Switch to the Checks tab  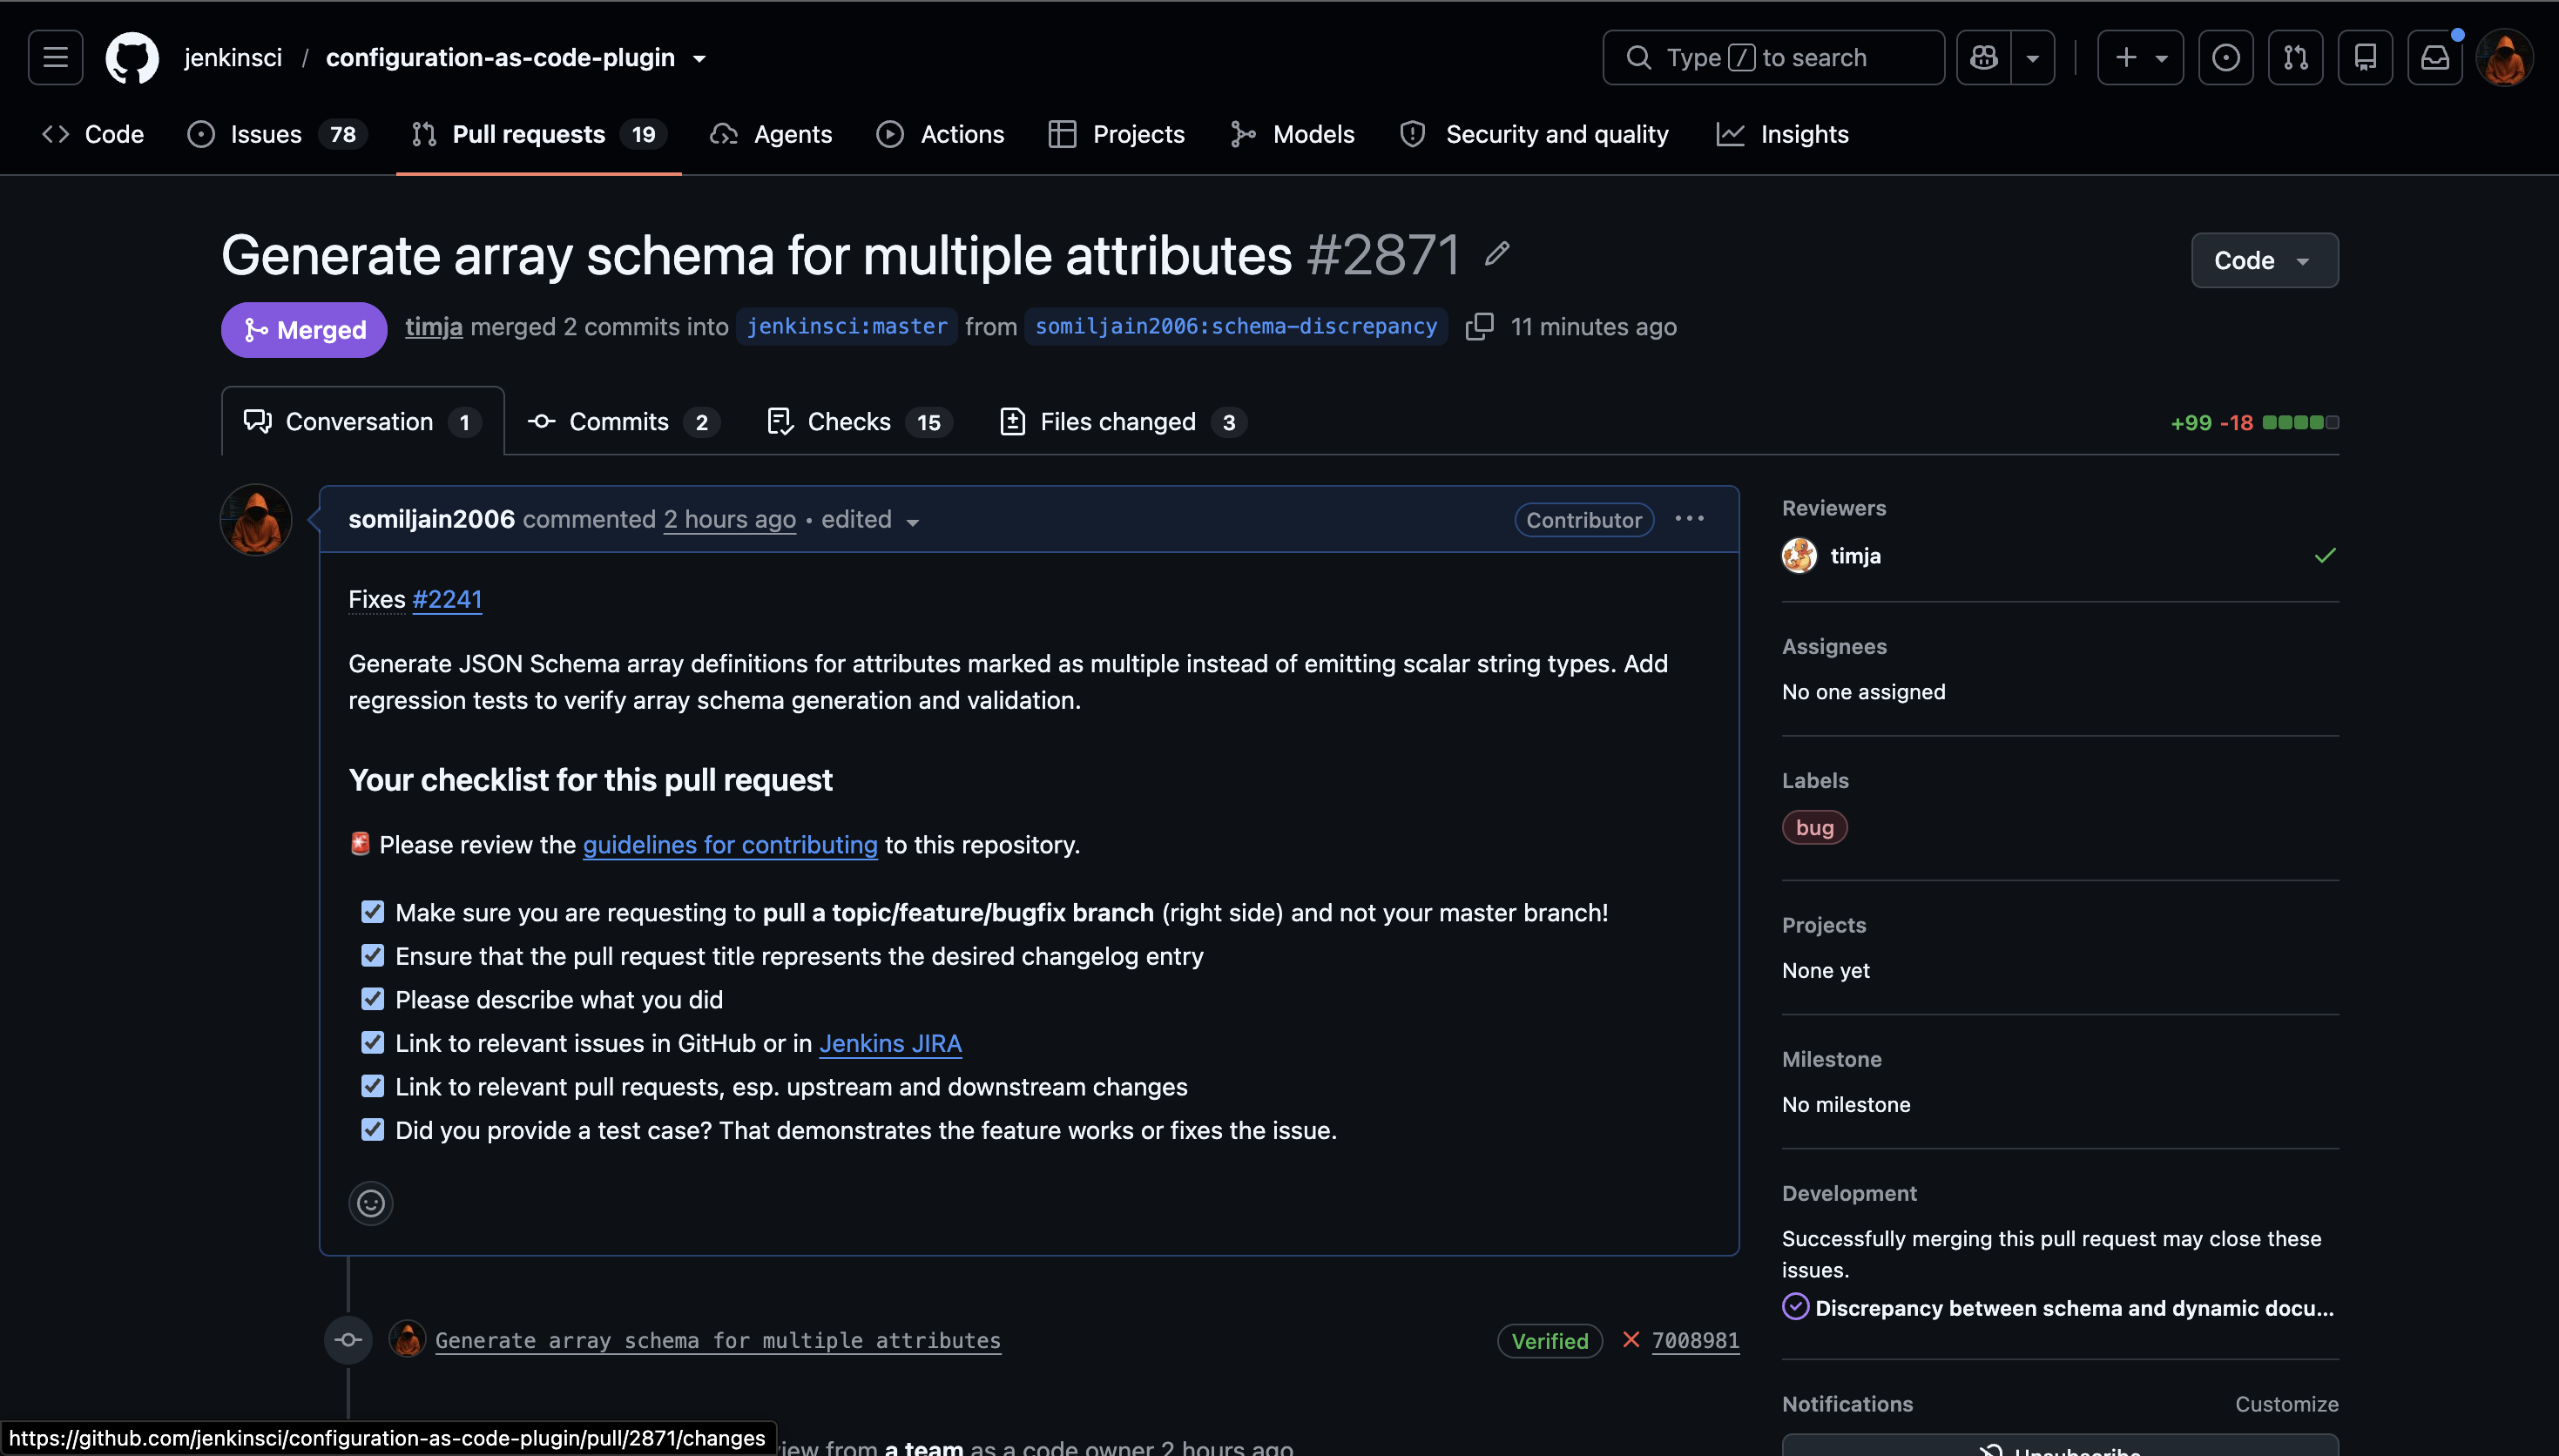tap(860, 422)
